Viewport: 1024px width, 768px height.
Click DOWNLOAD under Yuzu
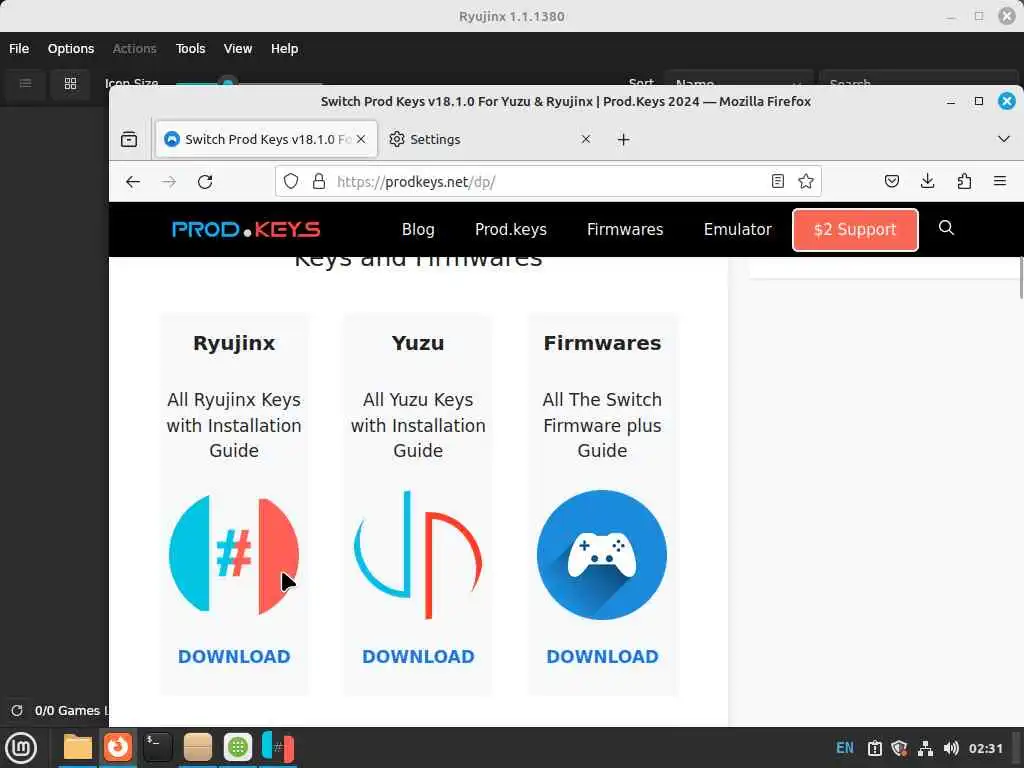[x=418, y=656]
